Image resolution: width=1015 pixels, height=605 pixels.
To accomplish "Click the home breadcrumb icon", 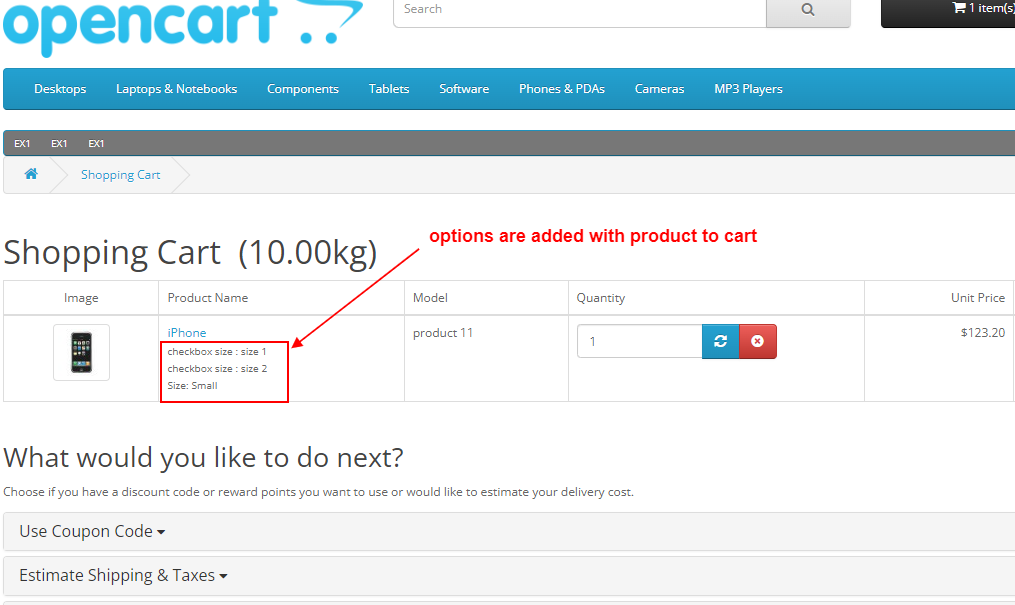I will pyautogui.click(x=30, y=174).
